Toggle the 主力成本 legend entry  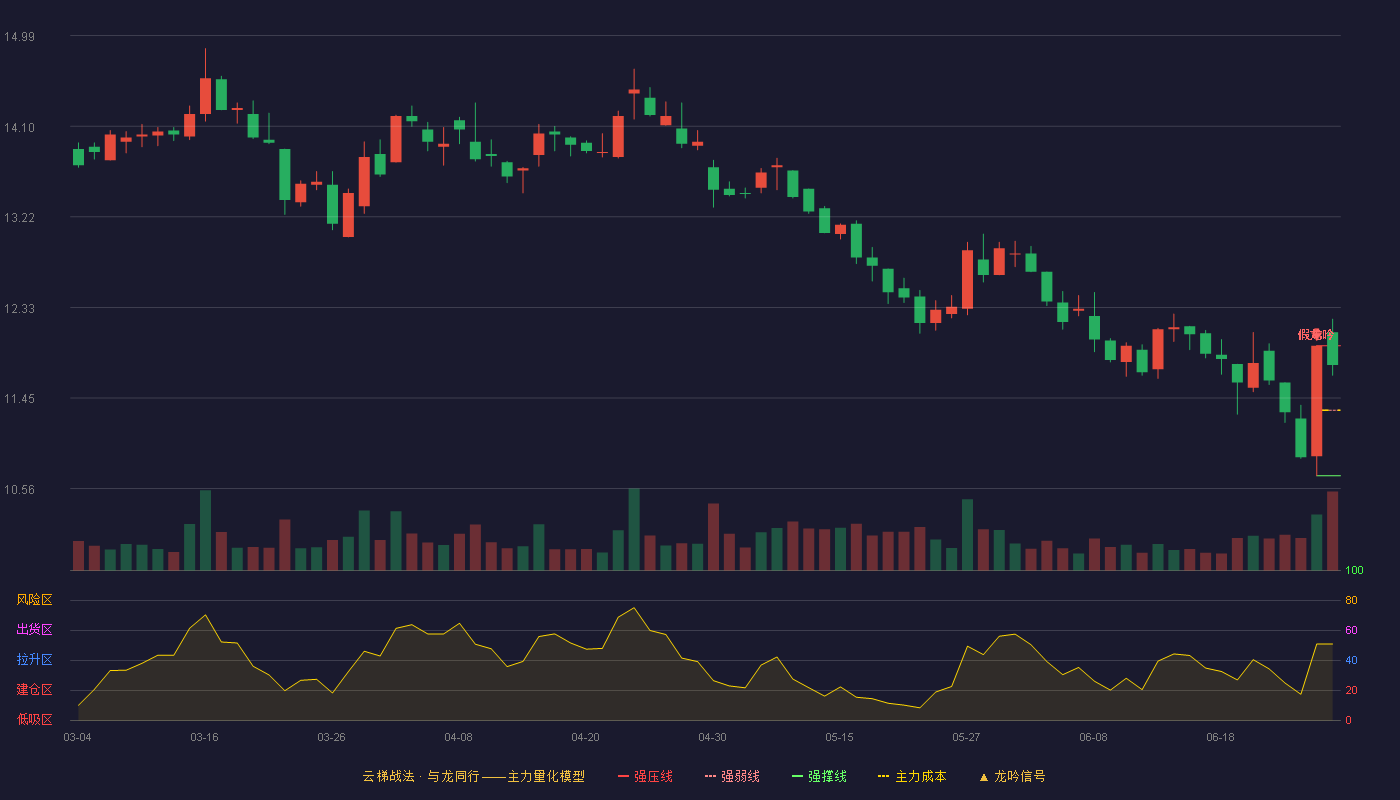click(911, 776)
